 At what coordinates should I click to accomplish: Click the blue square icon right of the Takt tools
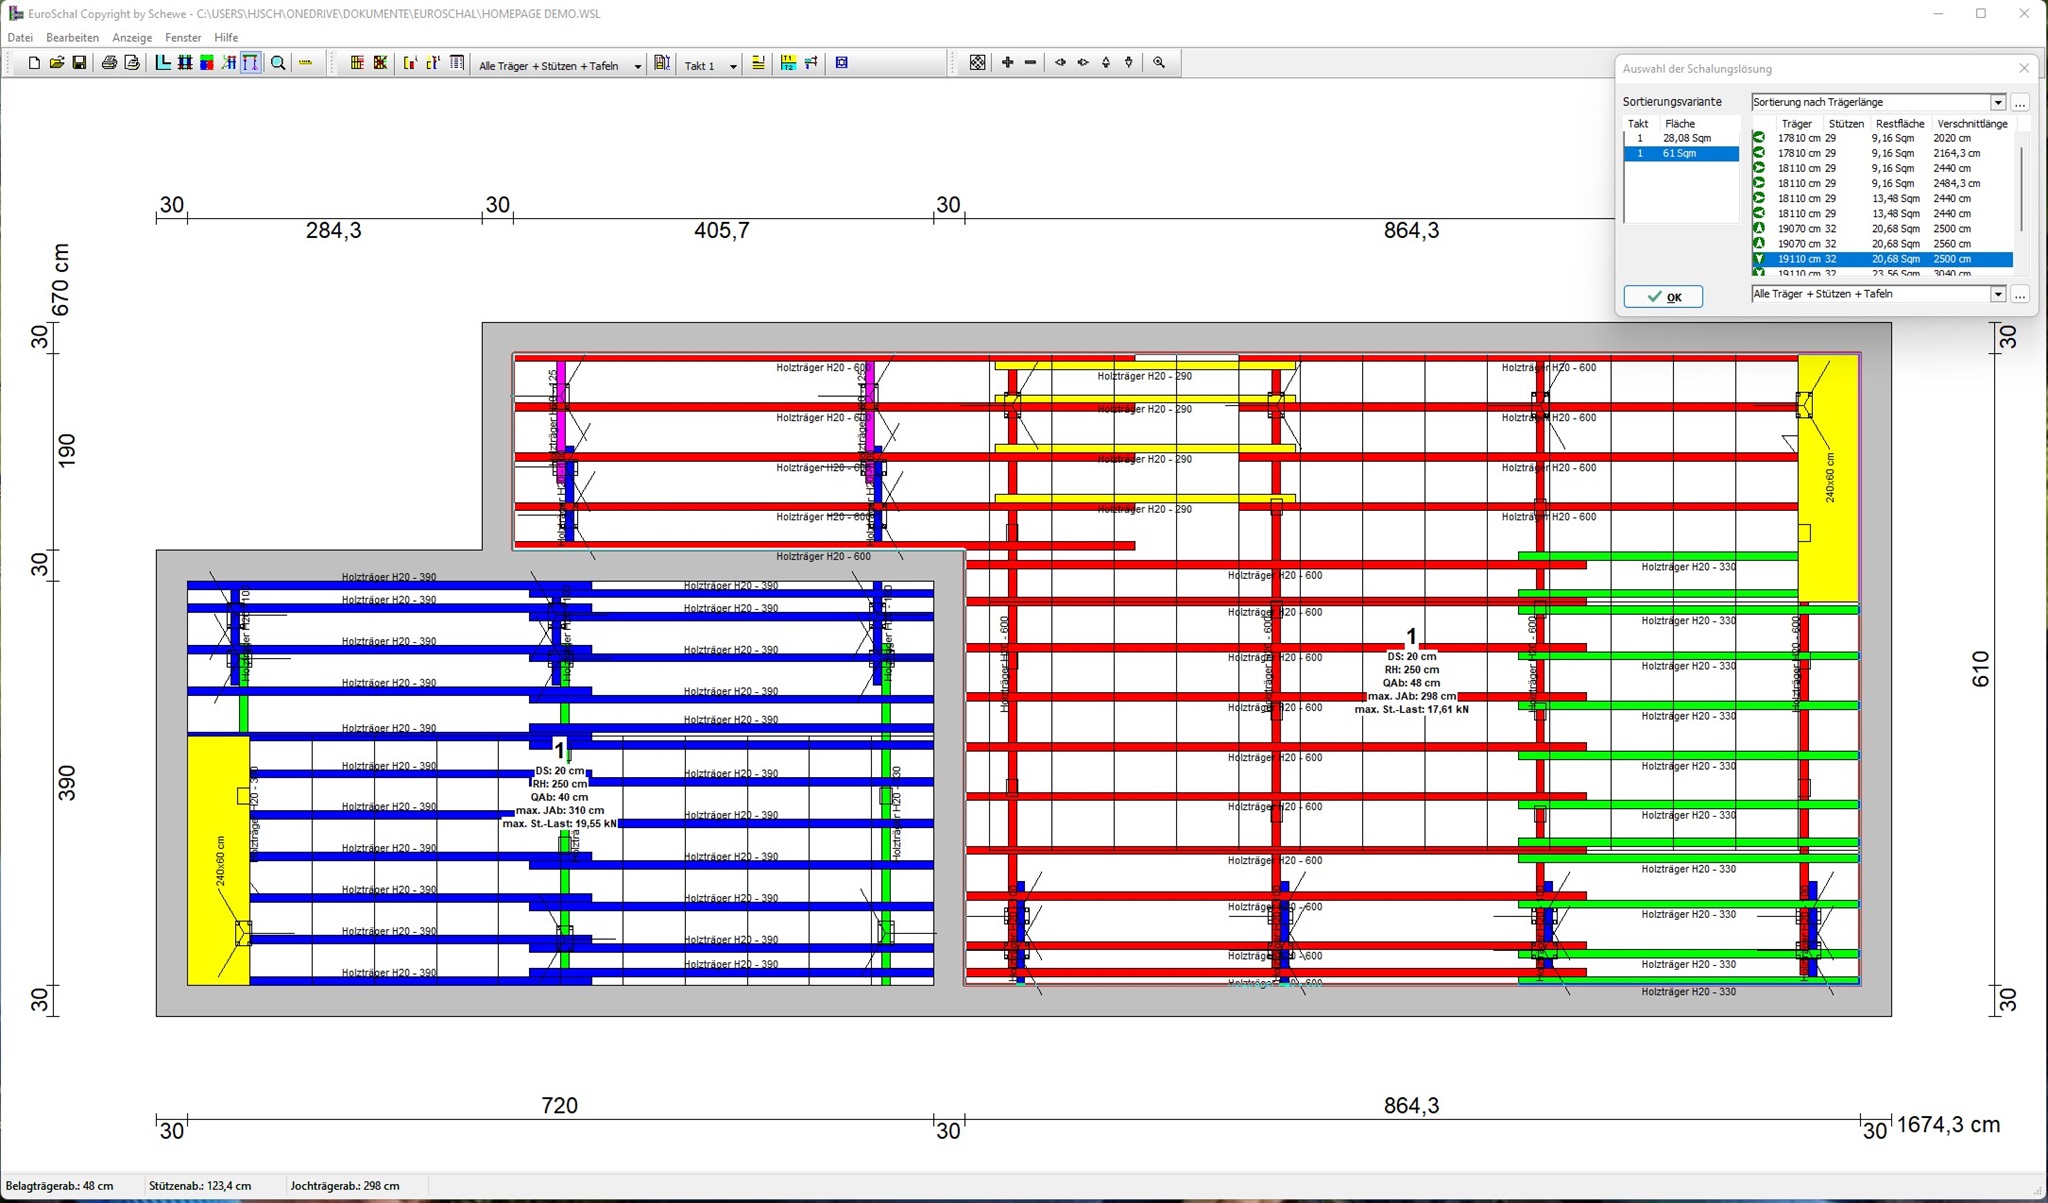tap(841, 63)
